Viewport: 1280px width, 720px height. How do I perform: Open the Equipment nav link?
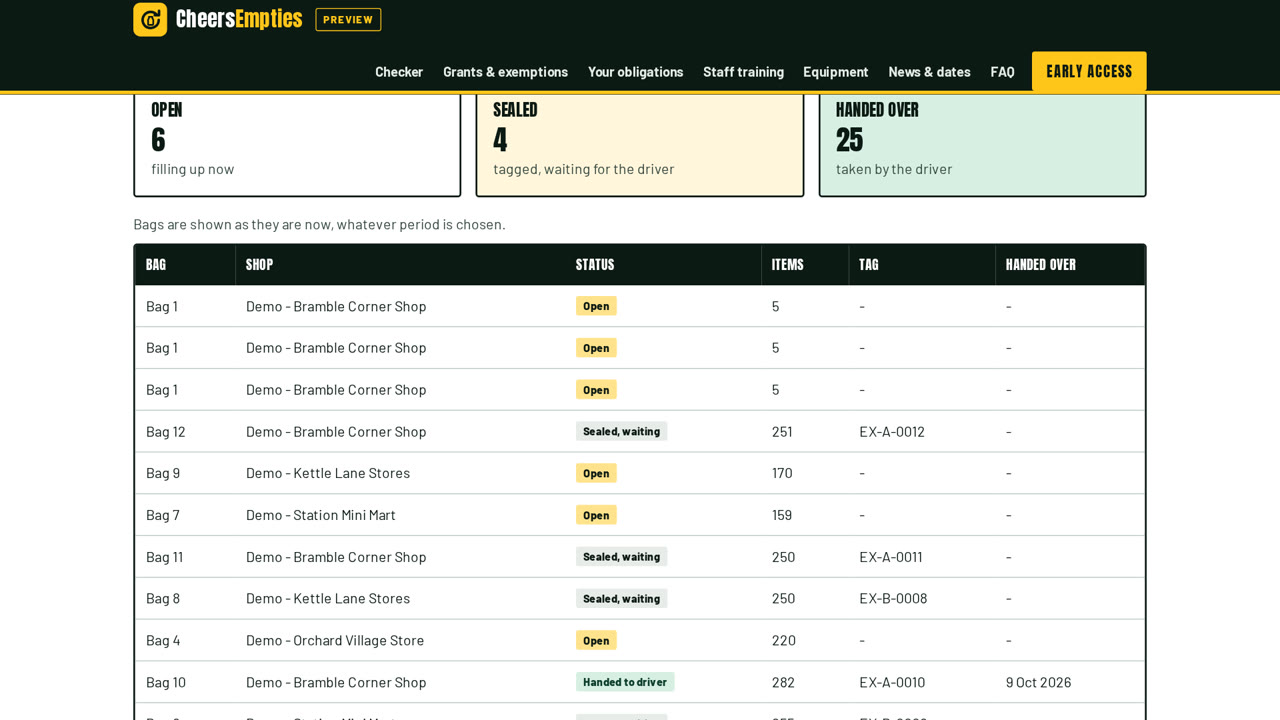[x=836, y=72]
